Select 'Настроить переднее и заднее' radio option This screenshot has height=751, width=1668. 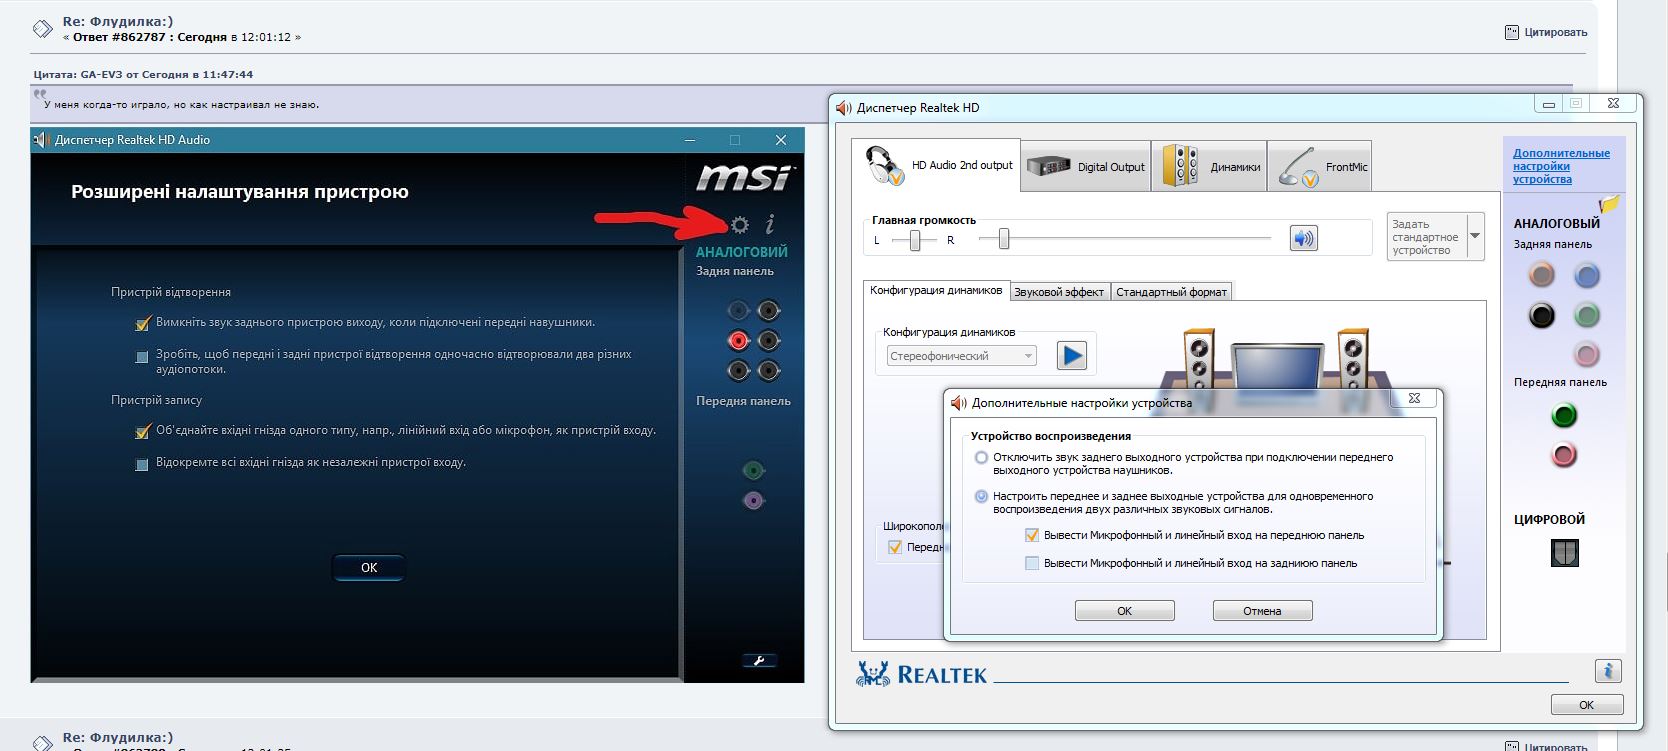[x=981, y=496]
